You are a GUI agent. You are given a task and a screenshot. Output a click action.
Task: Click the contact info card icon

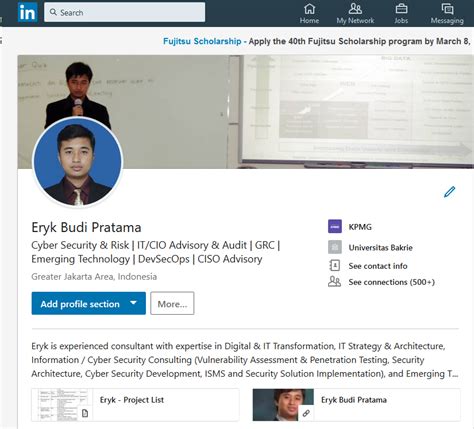pyautogui.click(x=334, y=266)
